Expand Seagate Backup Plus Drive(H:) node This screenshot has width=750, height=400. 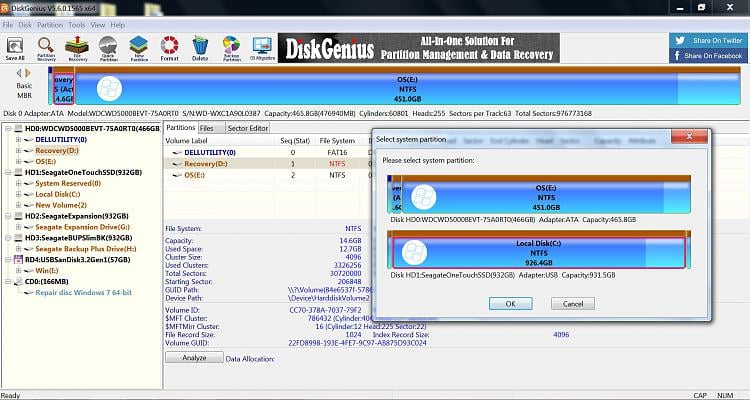(x=19, y=249)
